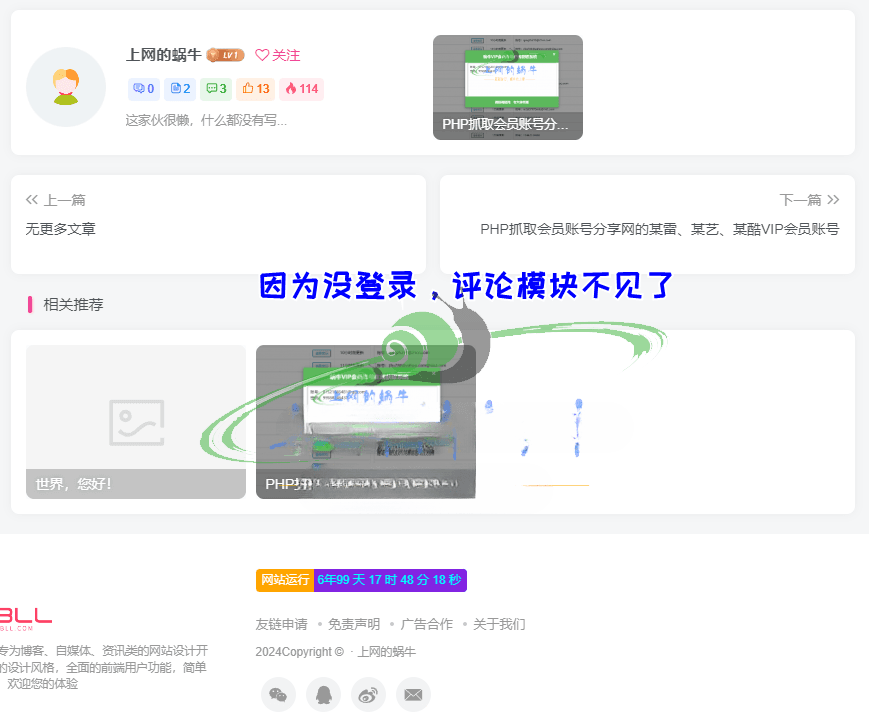Open the PHP recommended post thumbnail
Image resolution: width=869 pixels, height=719 pixels.
click(365, 422)
